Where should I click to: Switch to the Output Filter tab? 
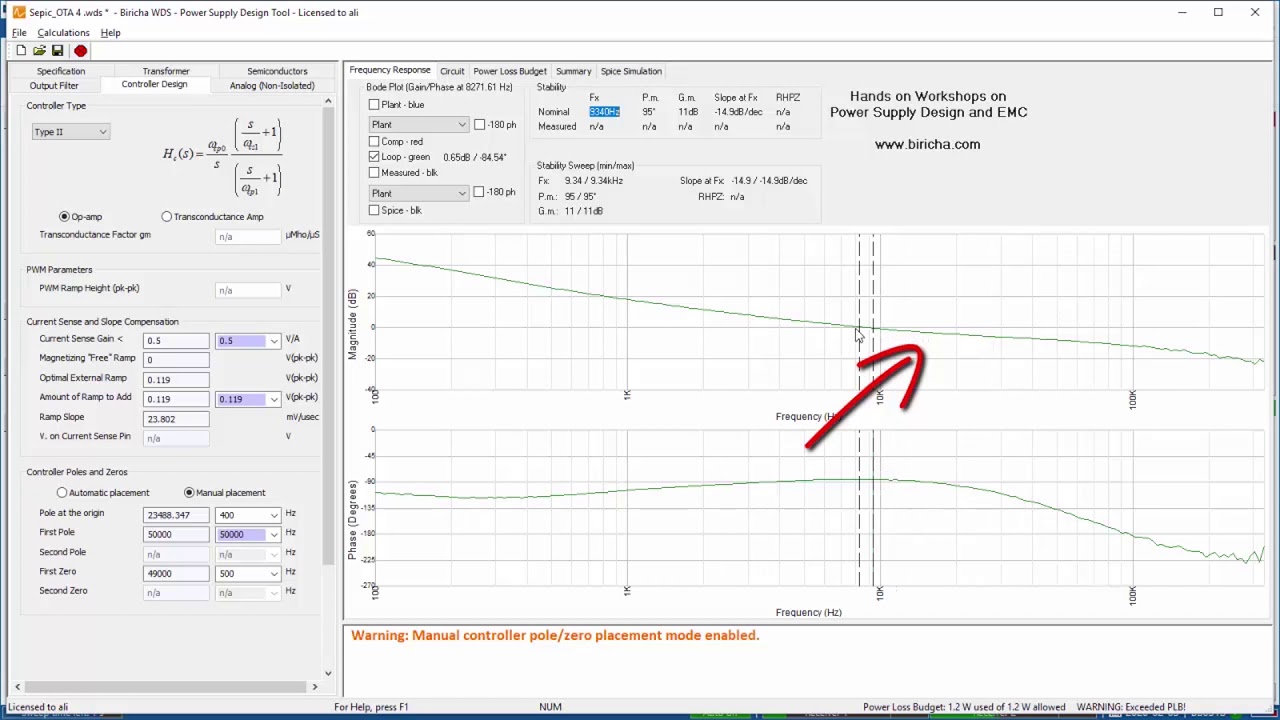[54, 86]
